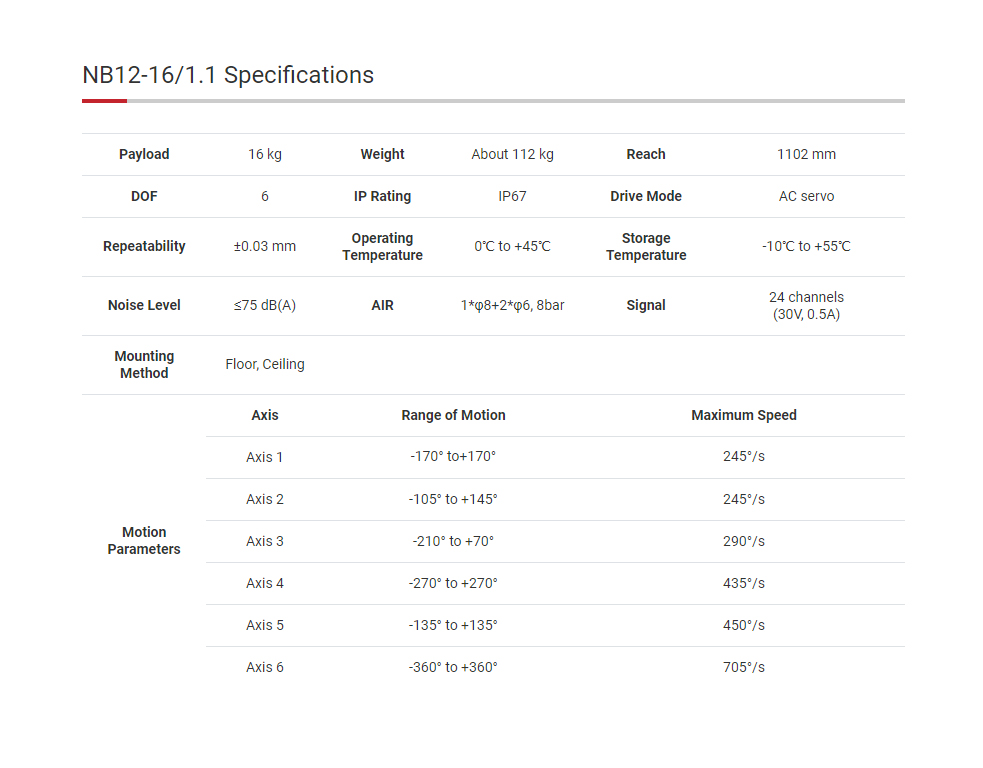Click the AC servo drive mode value
Viewport: 983px width, 768px height.
point(806,196)
